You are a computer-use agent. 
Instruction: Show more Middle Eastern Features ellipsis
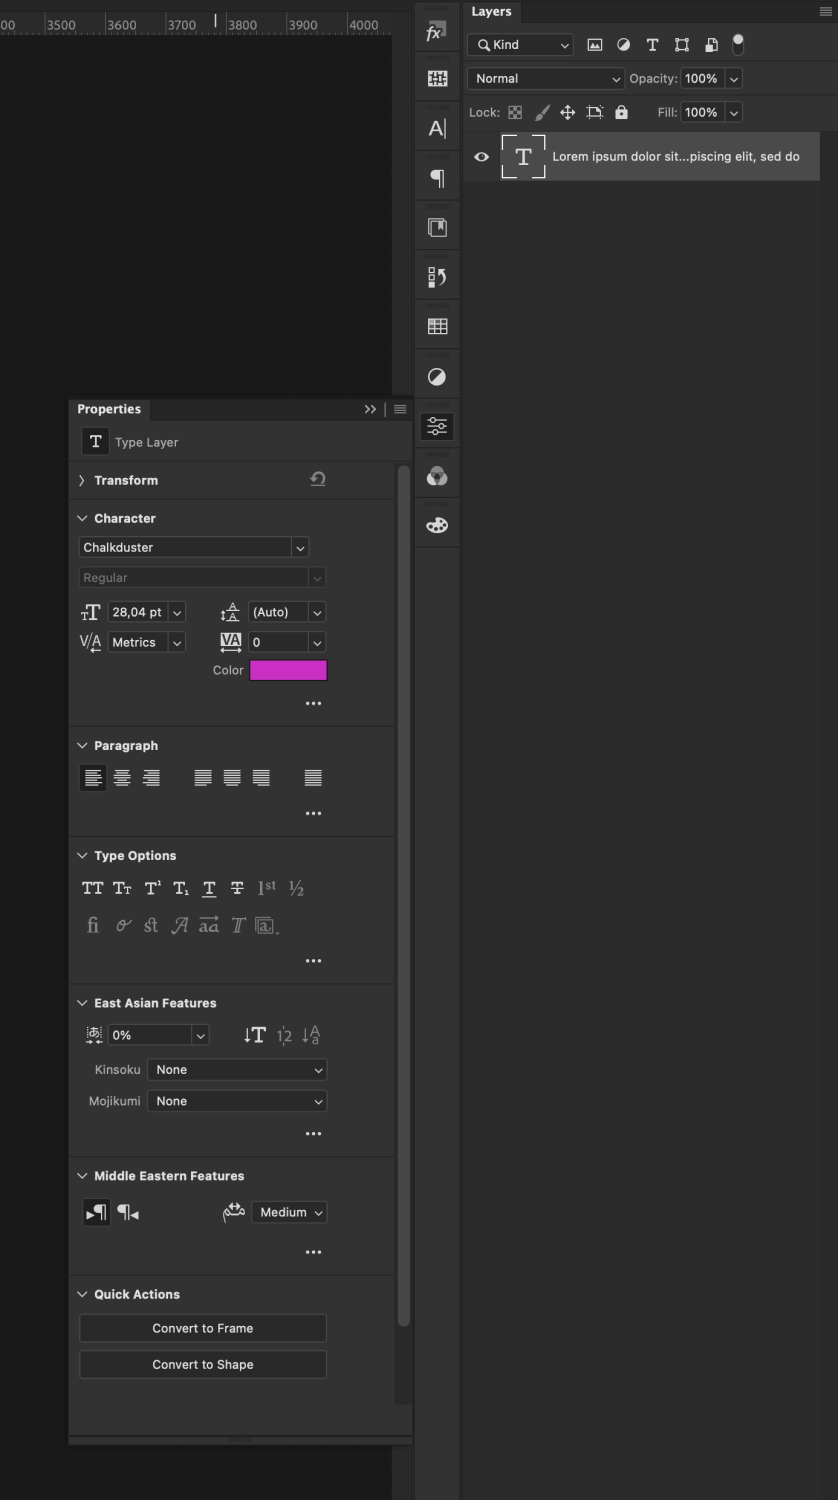pyautogui.click(x=313, y=1252)
